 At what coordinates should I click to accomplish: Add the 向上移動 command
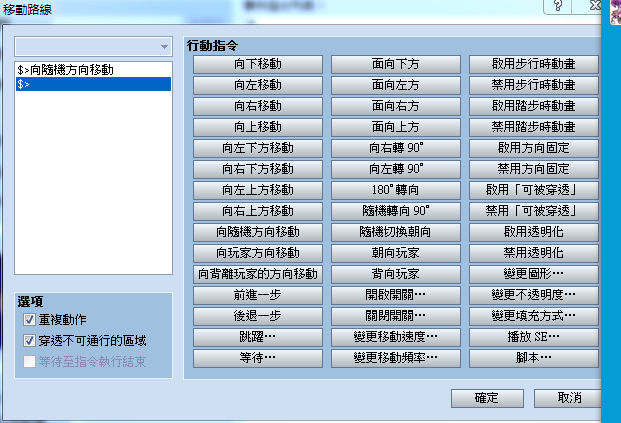click(258, 127)
